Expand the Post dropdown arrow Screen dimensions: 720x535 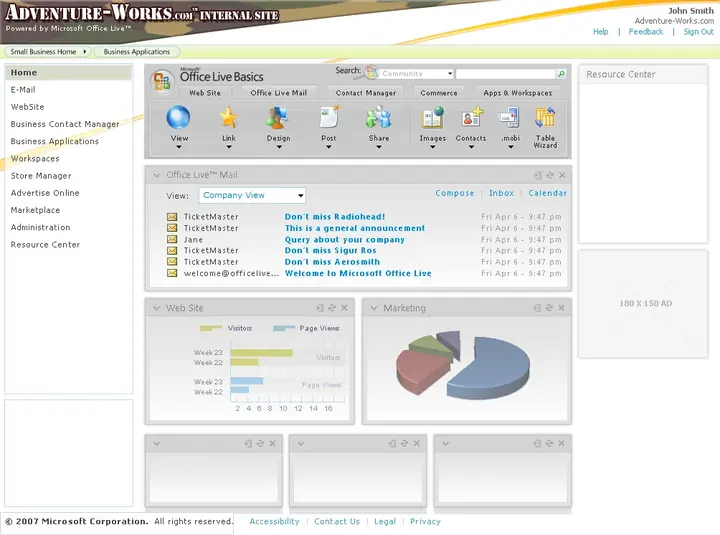tap(329, 147)
